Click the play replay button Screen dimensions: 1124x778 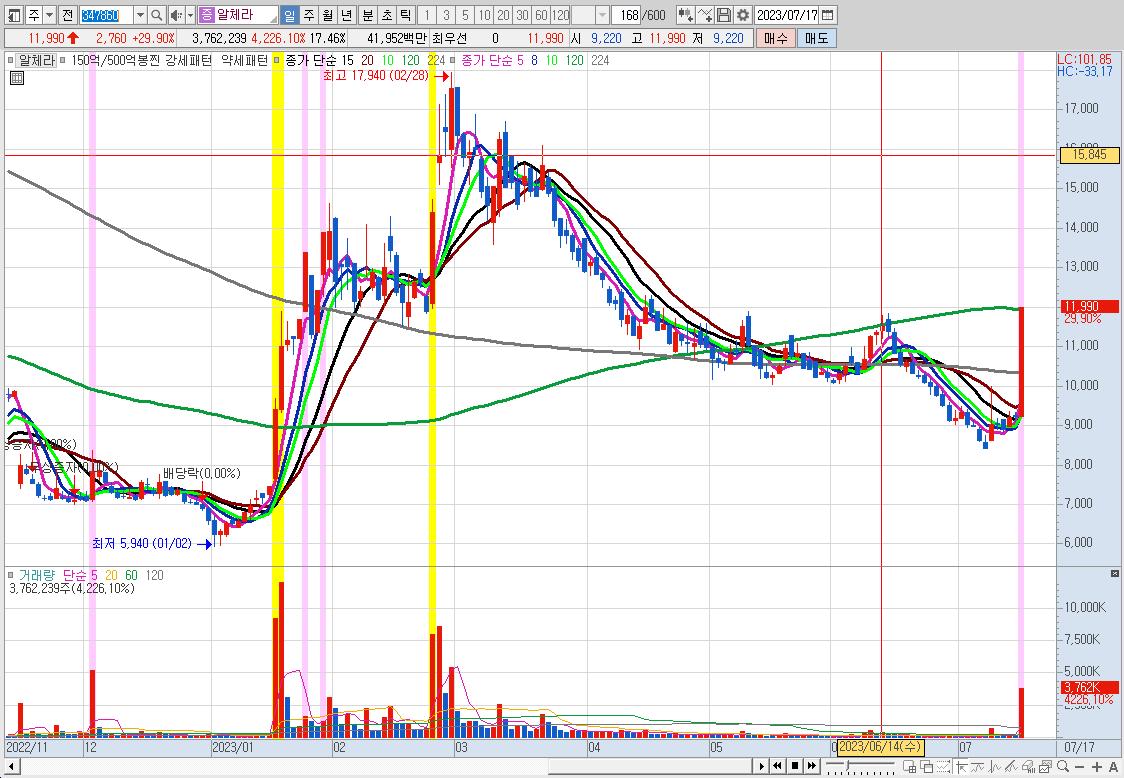[761, 766]
